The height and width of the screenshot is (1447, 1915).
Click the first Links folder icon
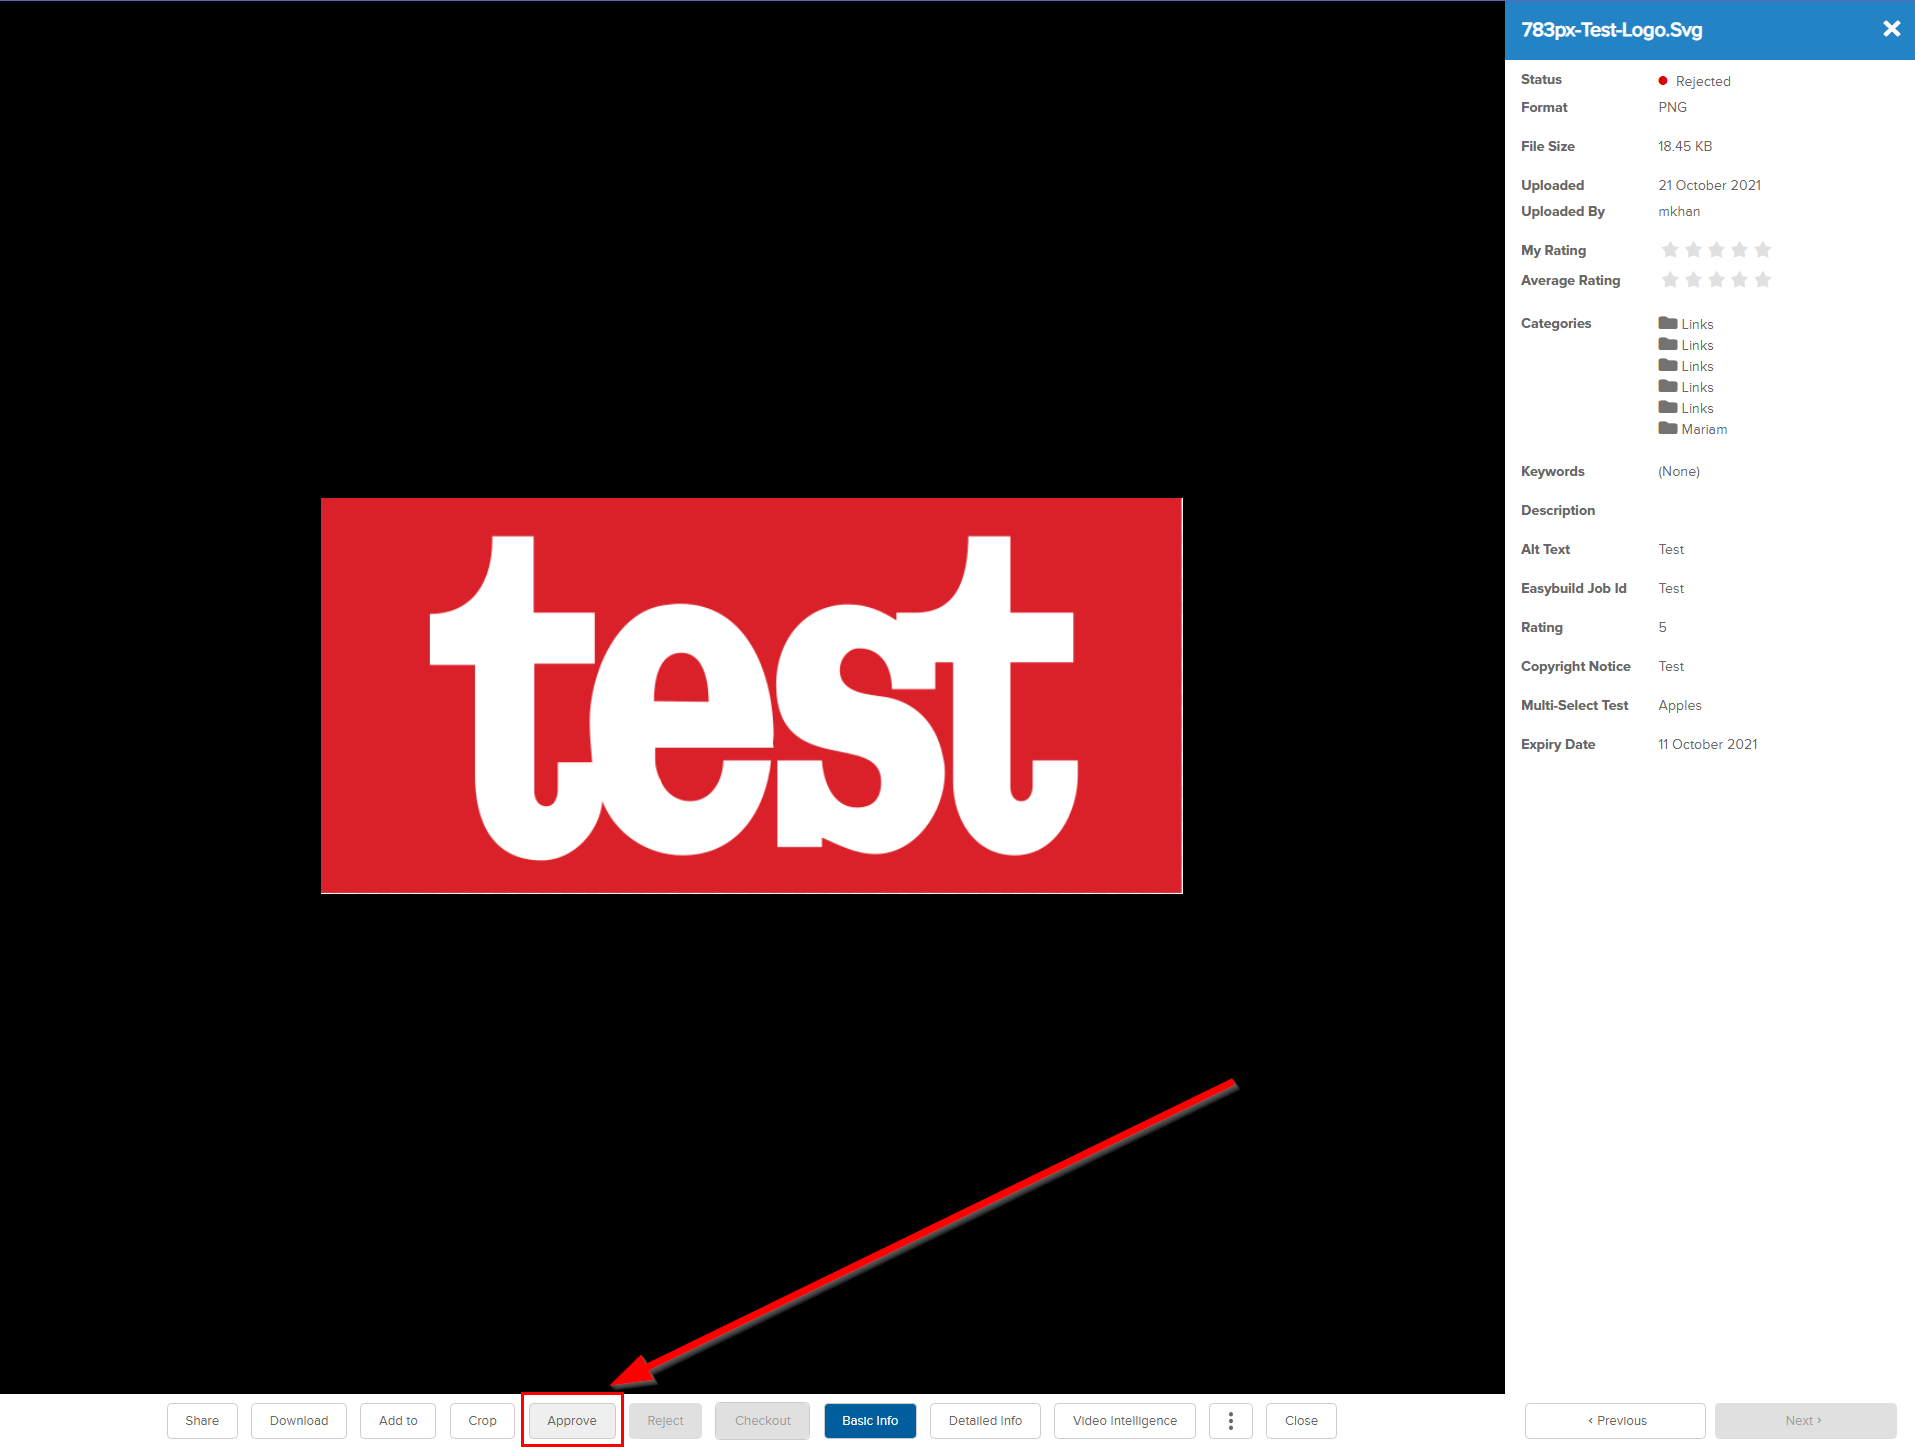click(x=1667, y=324)
